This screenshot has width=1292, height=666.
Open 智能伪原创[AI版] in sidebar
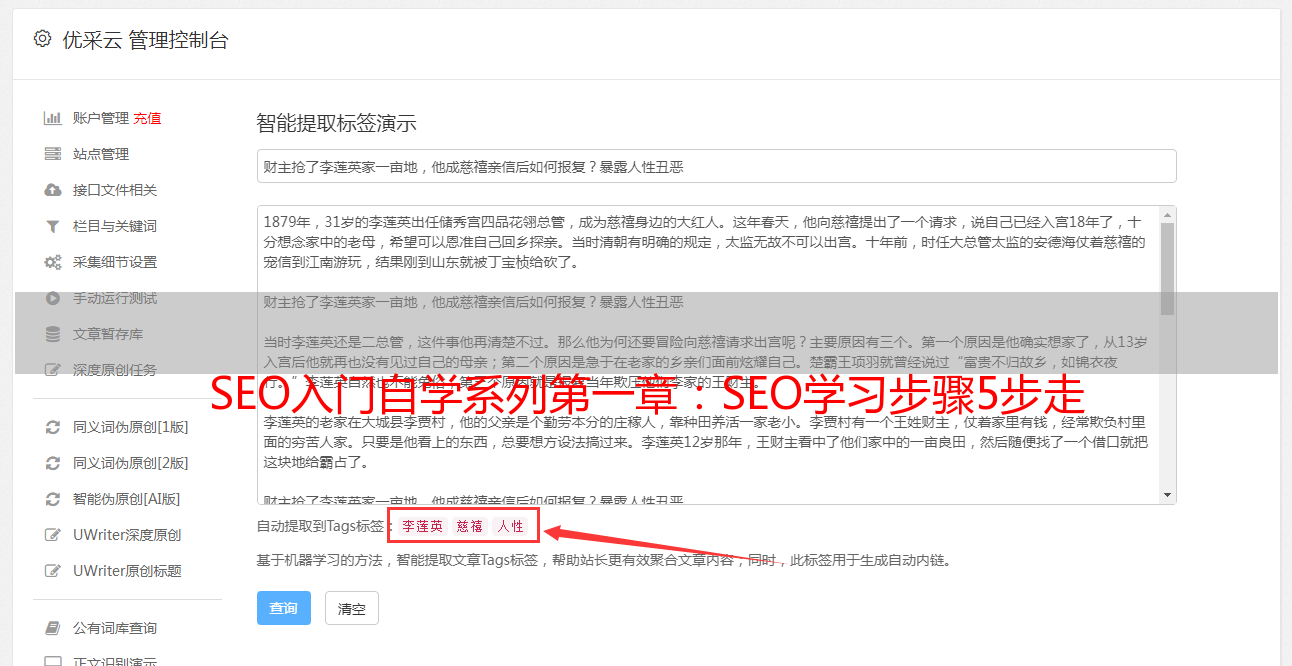[127, 499]
